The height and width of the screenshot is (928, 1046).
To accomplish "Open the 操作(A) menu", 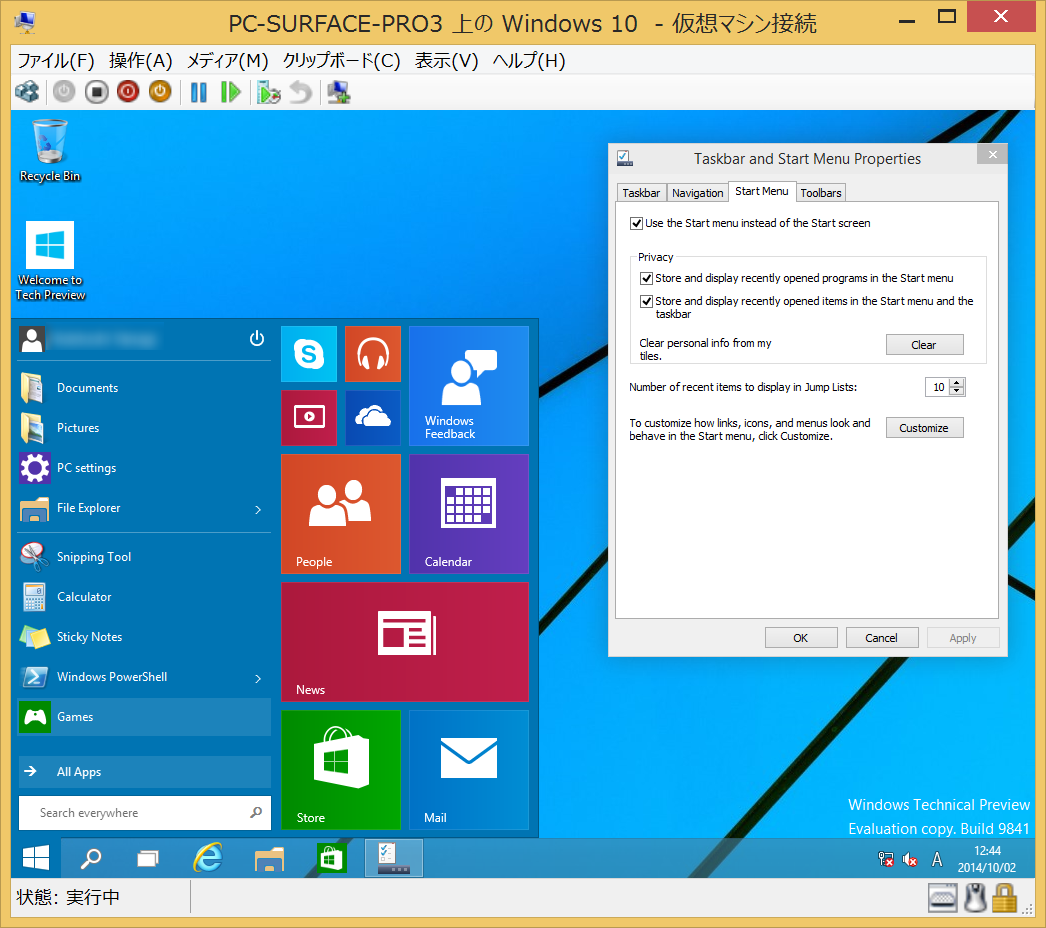I will click(141, 61).
